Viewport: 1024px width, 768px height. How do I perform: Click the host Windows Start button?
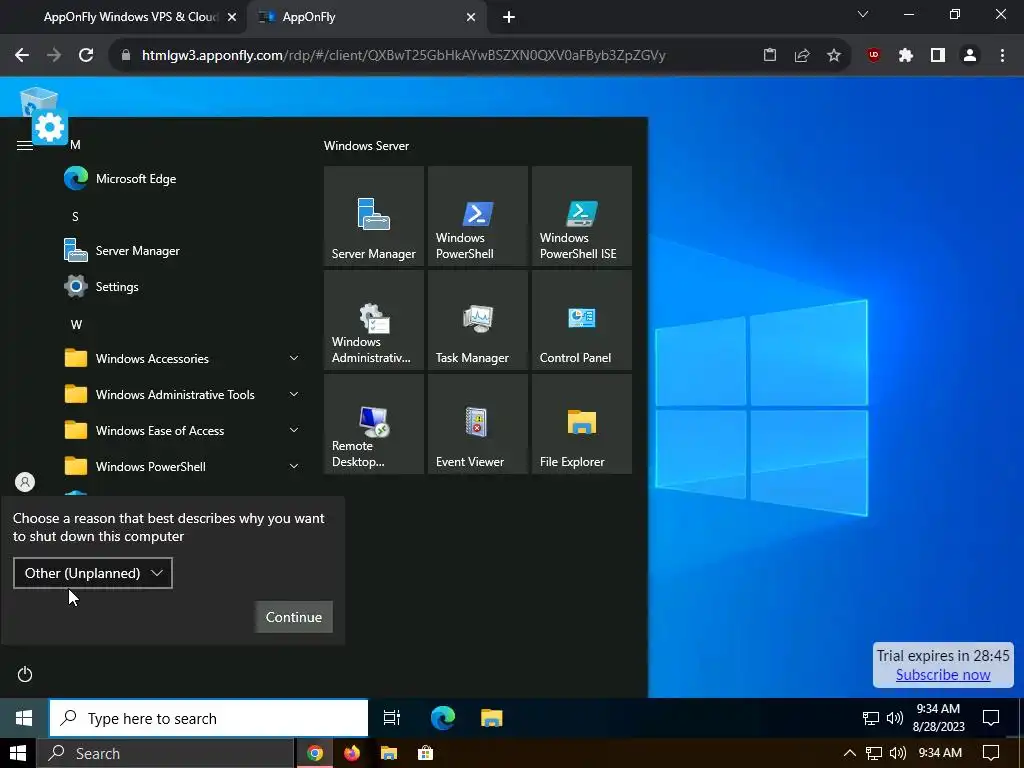[18, 753]
